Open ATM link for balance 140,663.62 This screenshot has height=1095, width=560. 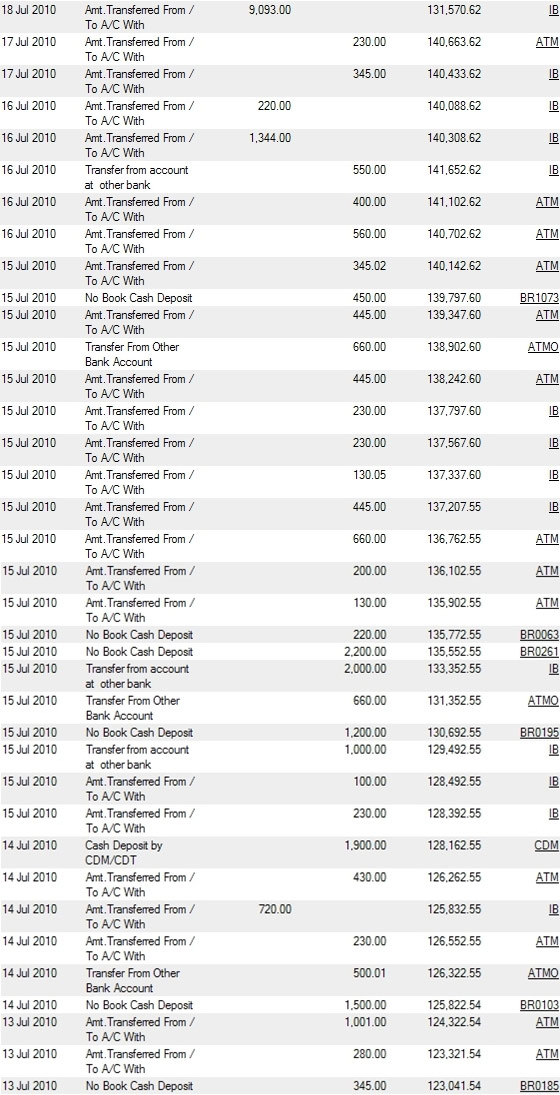[547, 42]
